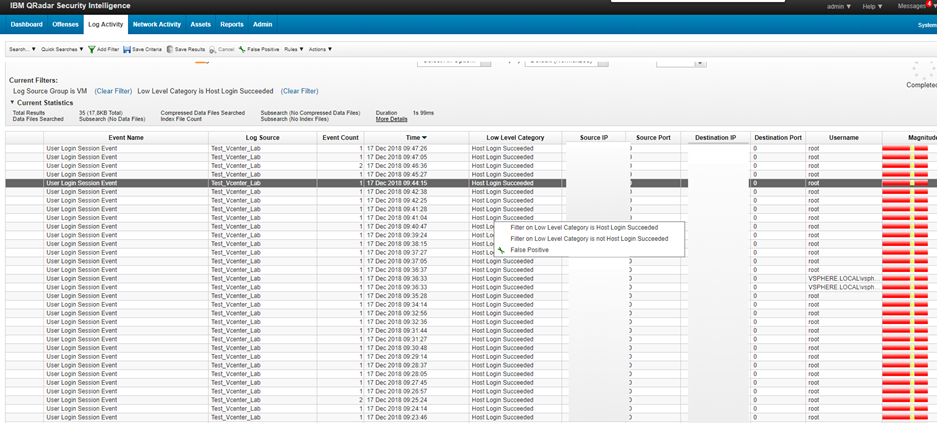Click the Add Filter funnel icon

[x=91, y=50]
